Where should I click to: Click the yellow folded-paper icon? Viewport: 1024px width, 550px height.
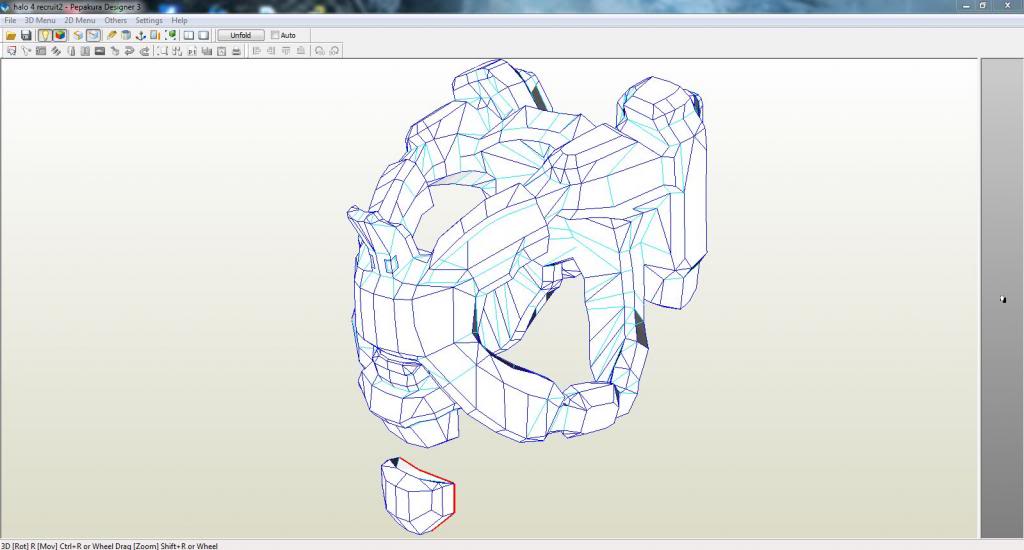(78, 35)
